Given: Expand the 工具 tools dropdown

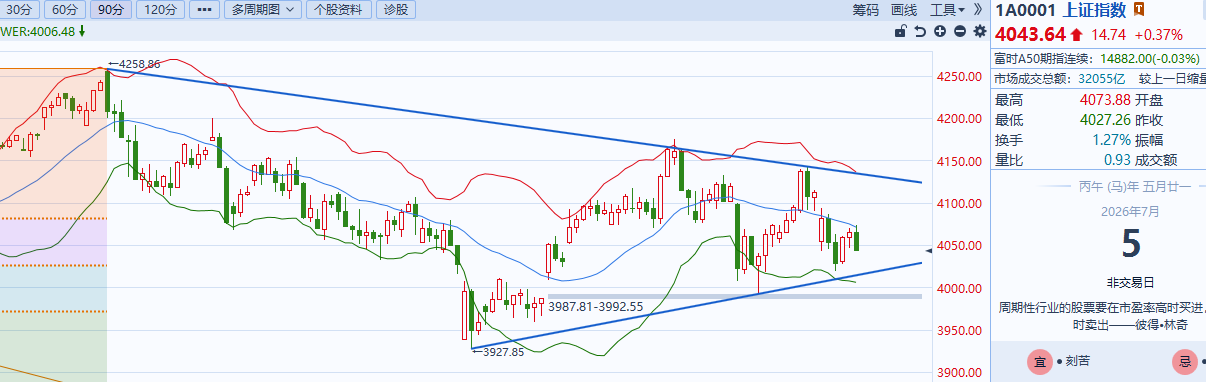Looking at the screenshot, I should [x=948, y=9].
